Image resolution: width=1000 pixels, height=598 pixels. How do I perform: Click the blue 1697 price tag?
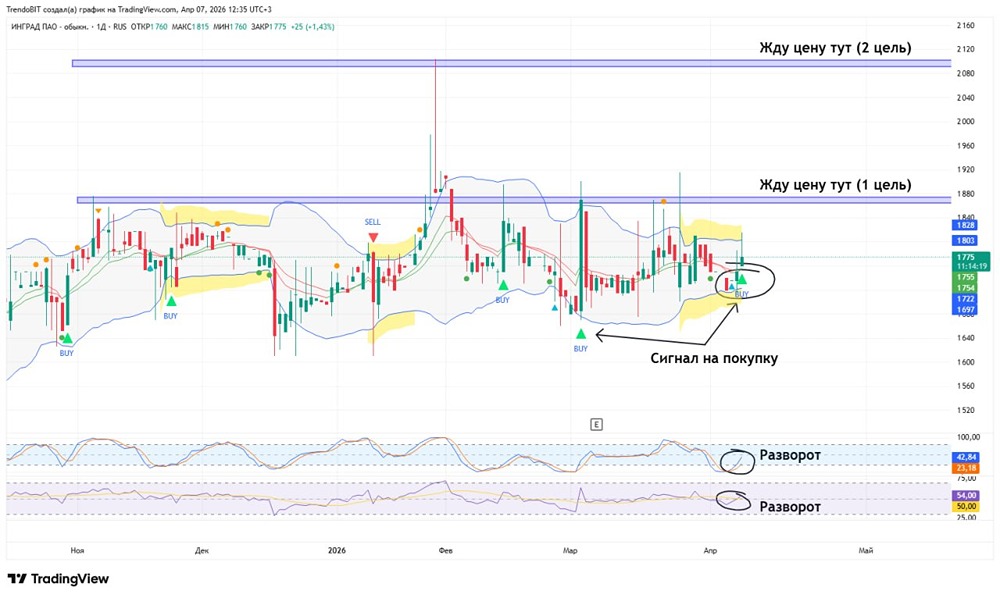point(966,309)
